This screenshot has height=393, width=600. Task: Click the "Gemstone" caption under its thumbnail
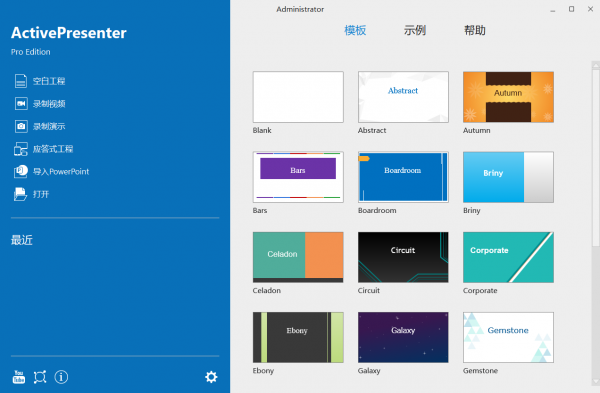click(480, 370)
